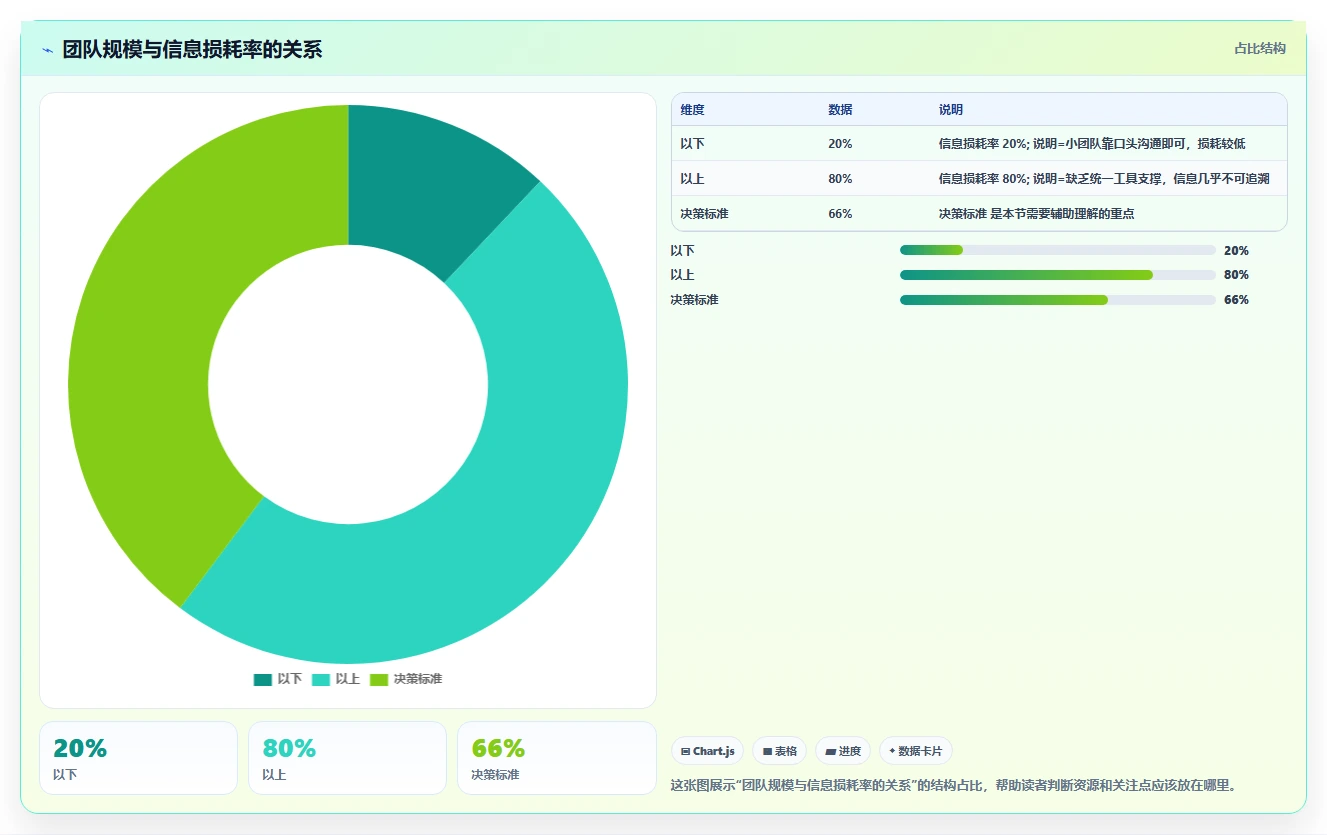Click the 以上 progress row label
The height and width of the screenshot is (835, 1327).
(682, 275)
